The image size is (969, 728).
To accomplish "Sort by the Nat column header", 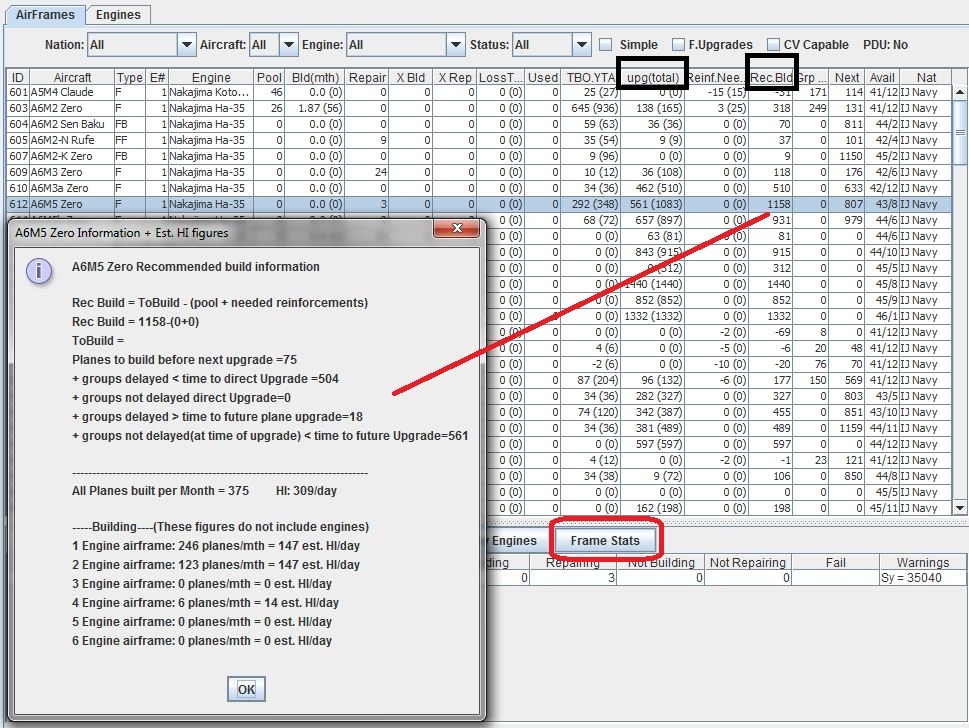I will tap(926, 77).
